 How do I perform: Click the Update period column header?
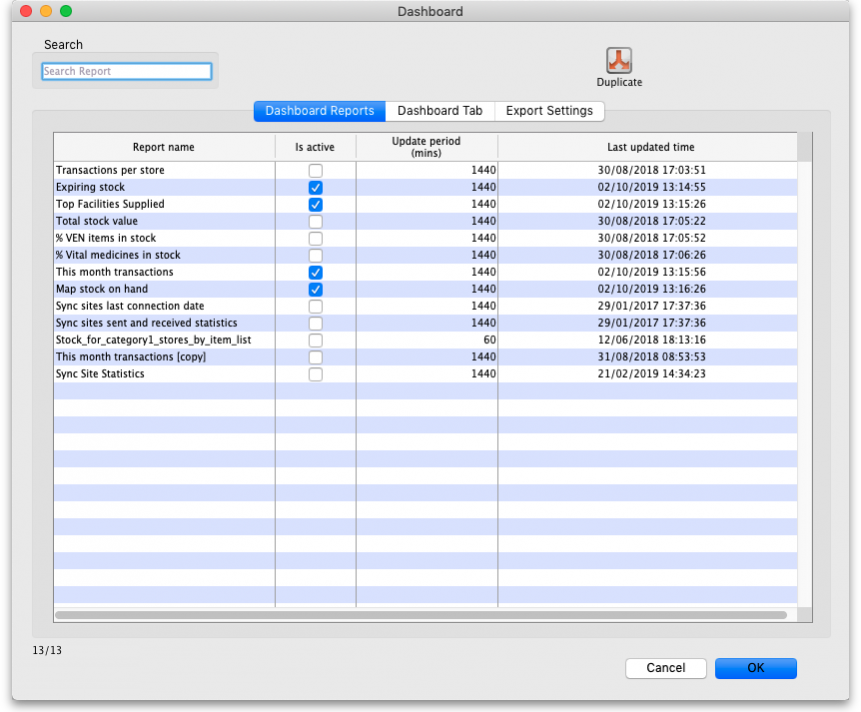426,147
